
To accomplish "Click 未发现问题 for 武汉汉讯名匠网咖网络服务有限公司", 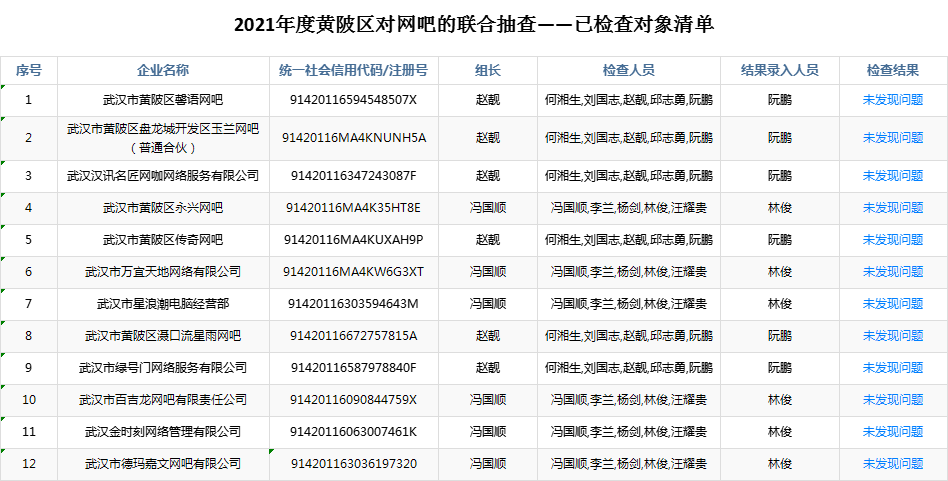I will pyautogui.click(x=892, y=176).
